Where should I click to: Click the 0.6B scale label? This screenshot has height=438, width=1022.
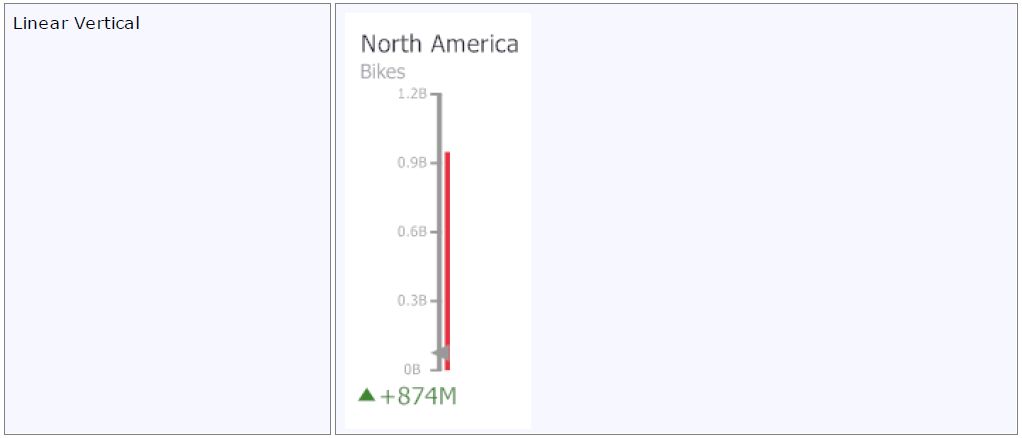point(411,231)
